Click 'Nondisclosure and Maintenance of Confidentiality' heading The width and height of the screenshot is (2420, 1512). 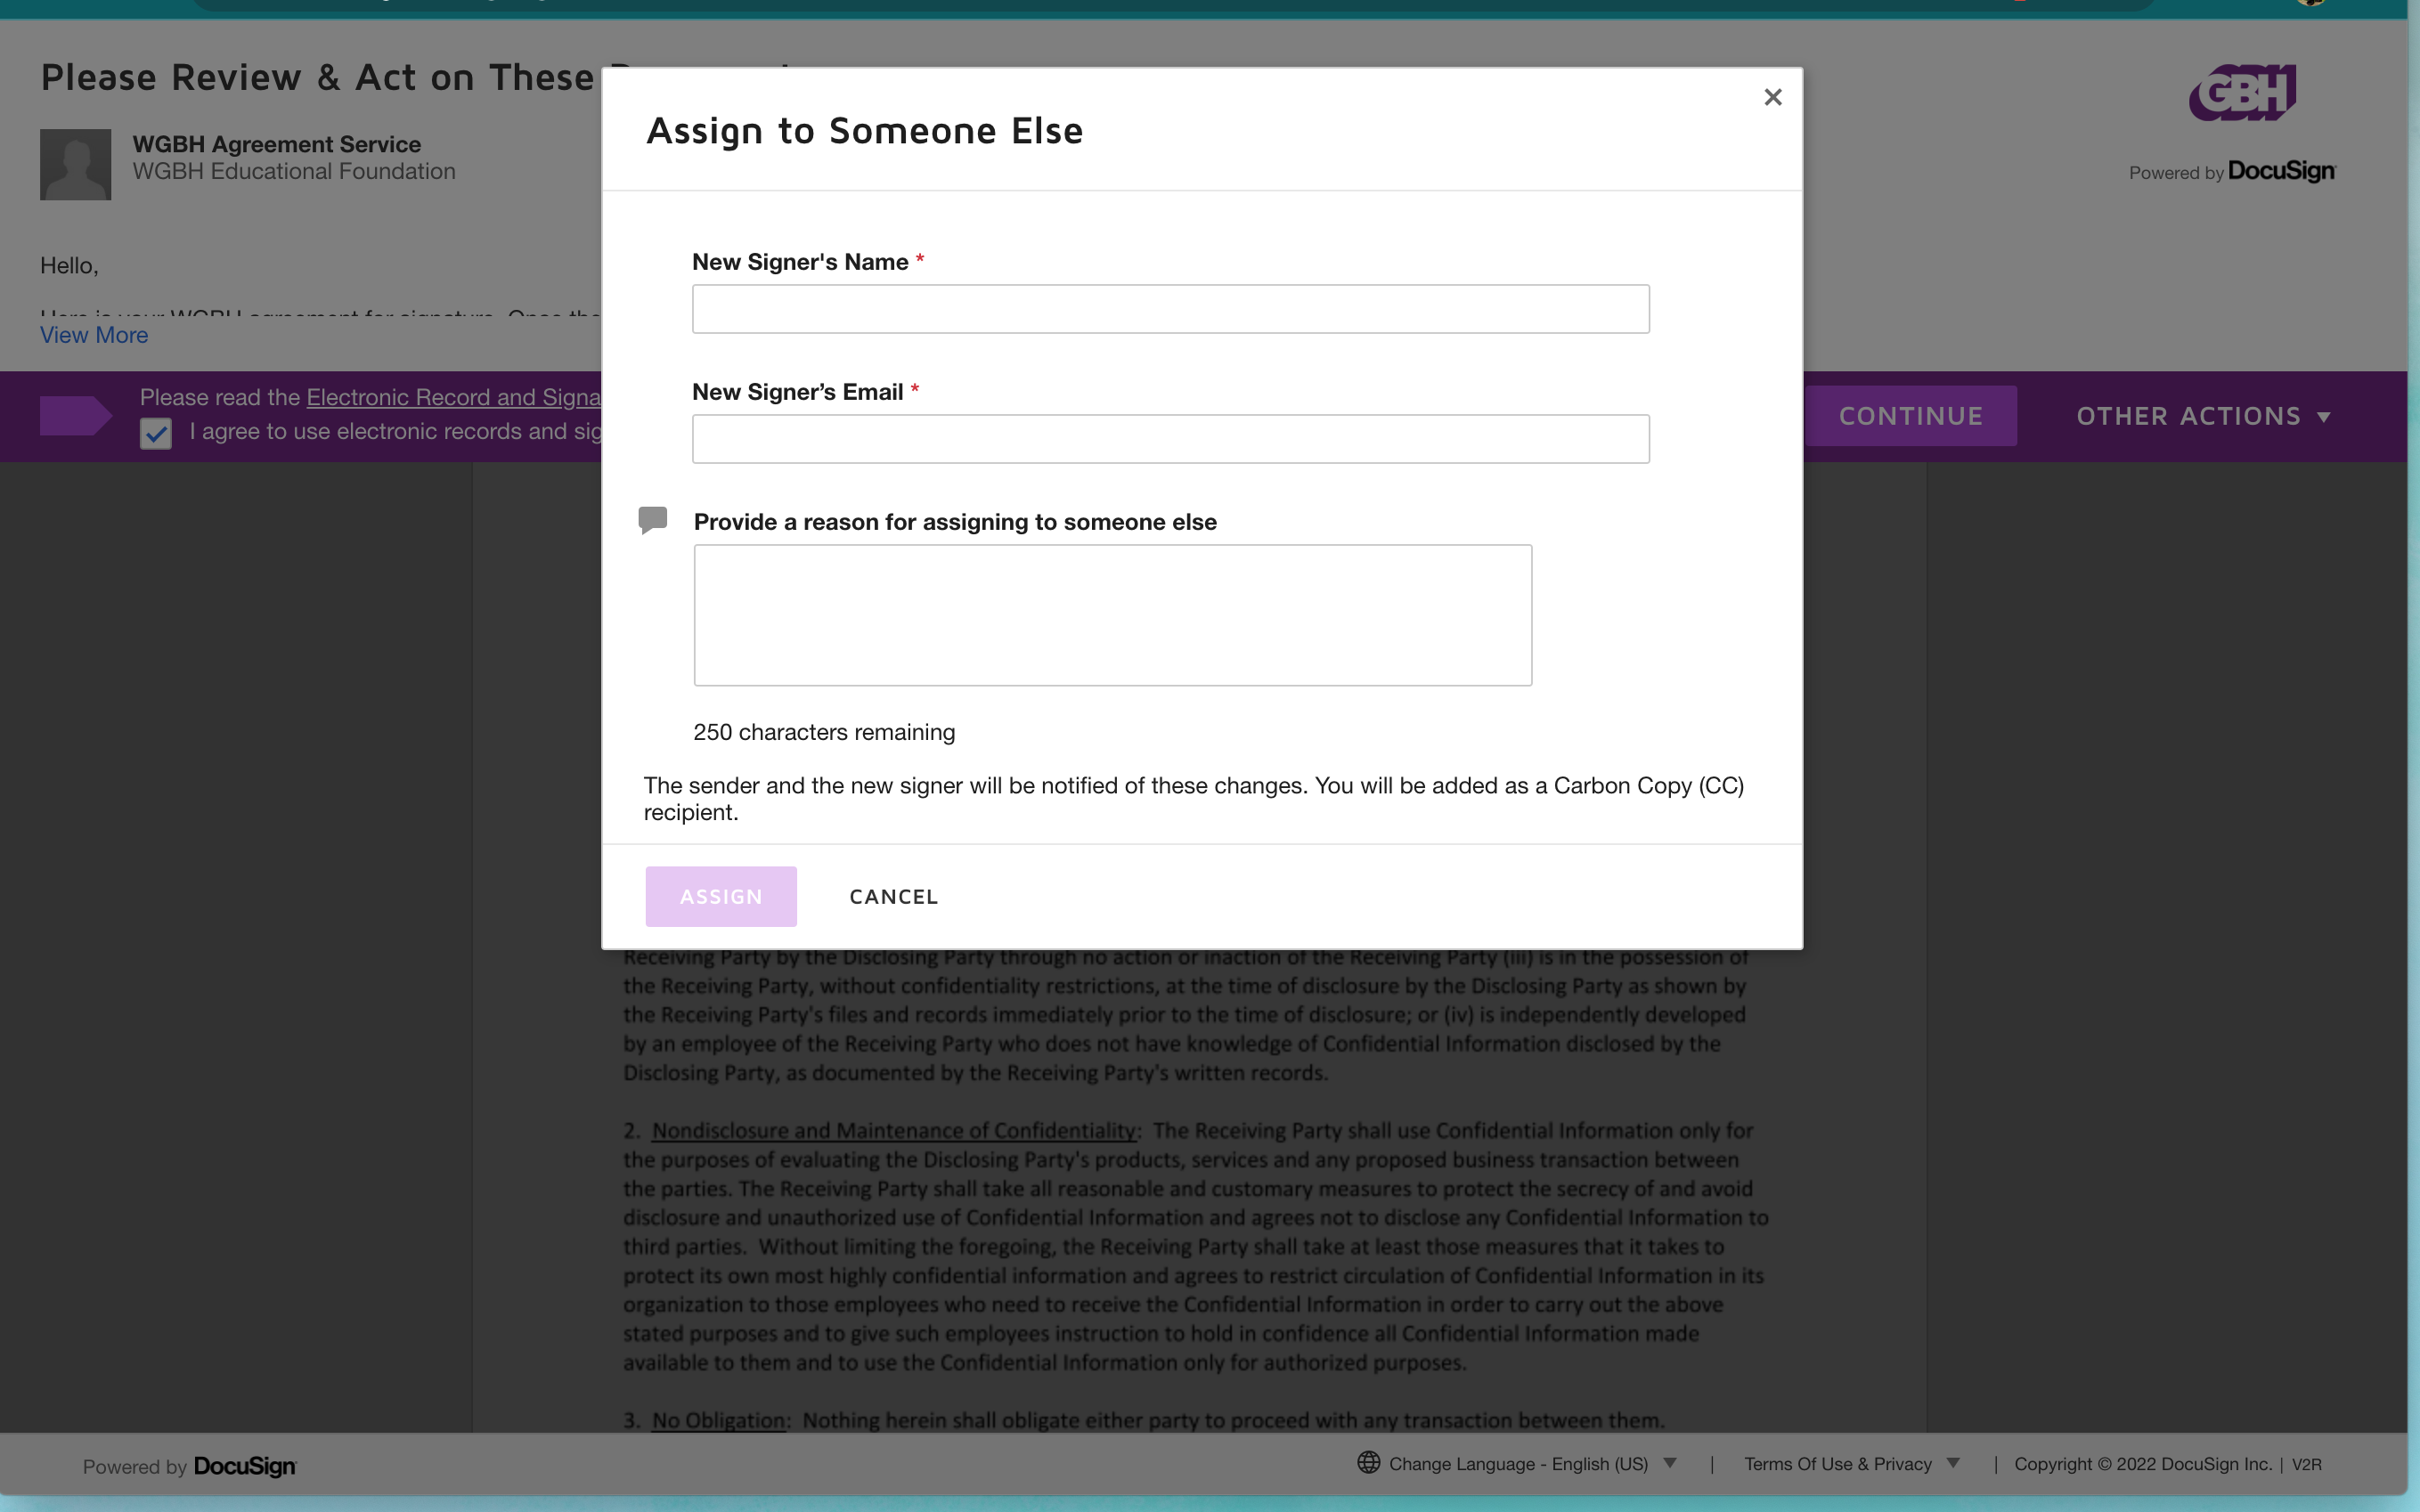point(894,1130)
